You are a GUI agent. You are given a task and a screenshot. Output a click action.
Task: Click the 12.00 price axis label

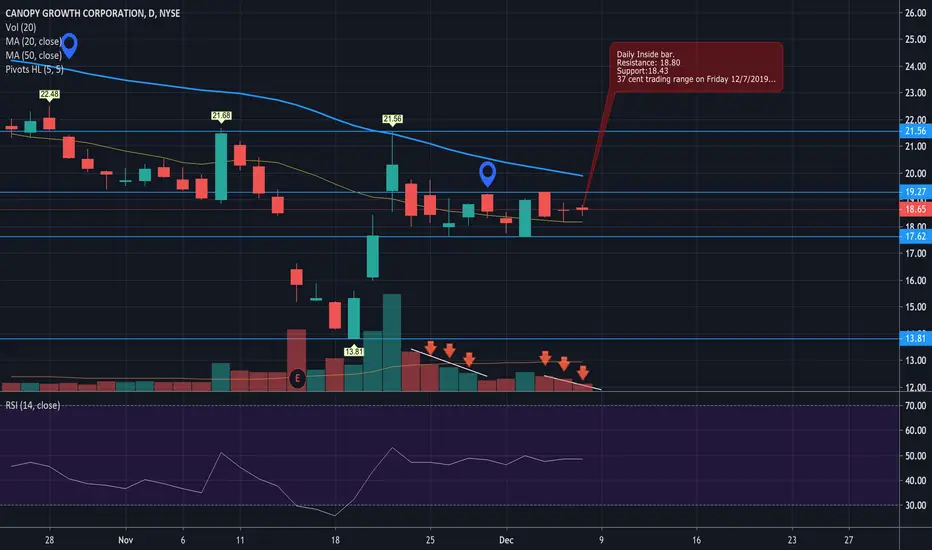coord(915,387)
